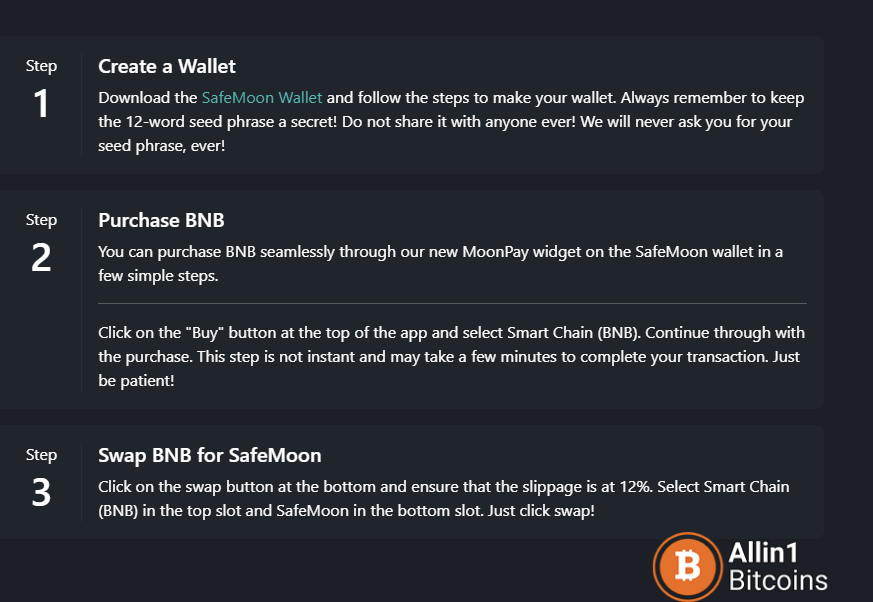Click the word "Step" above number 1

pyautogui.click(x=41, y=66)
